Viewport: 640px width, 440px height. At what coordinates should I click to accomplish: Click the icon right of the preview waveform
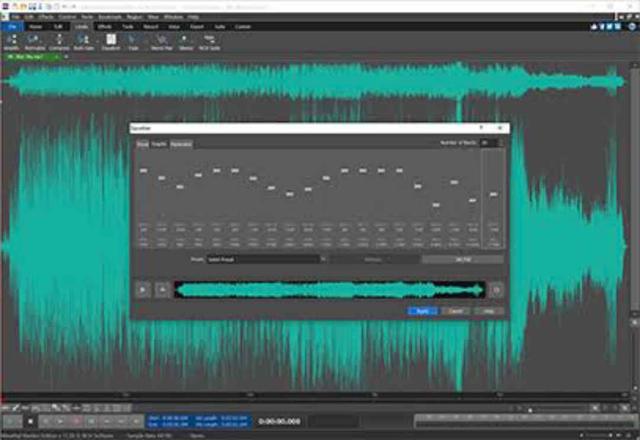coord(496,290)
